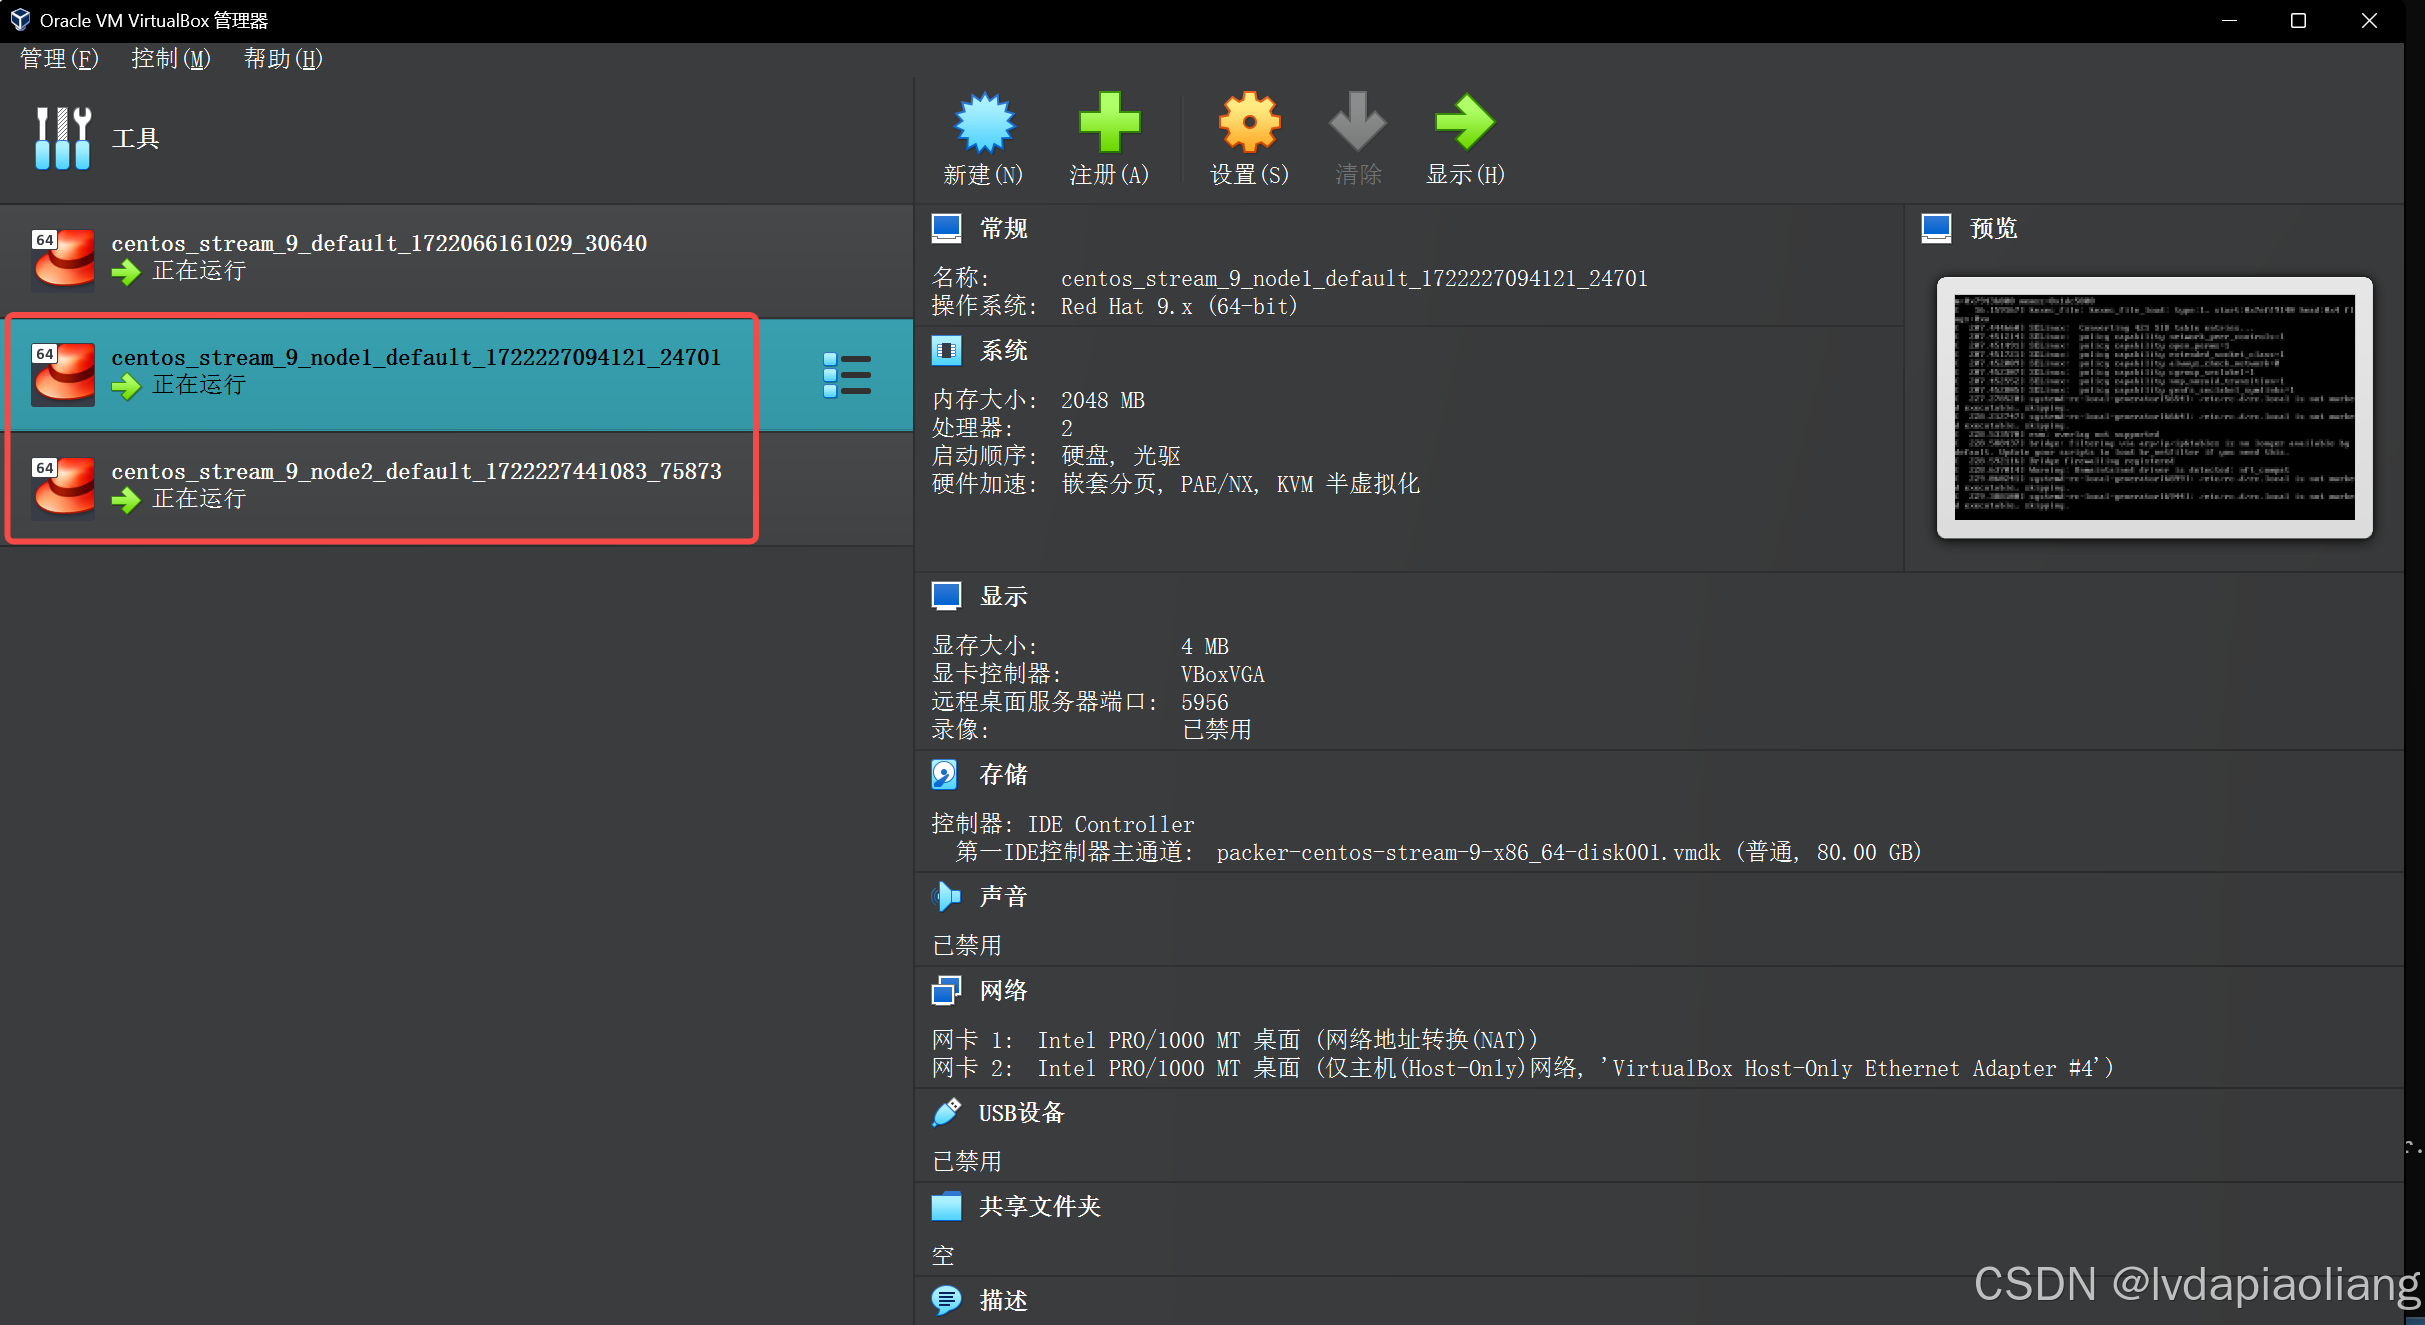
Task: Click the 网卡 1 NAT adapter line
Action: click(1235, 1040)
